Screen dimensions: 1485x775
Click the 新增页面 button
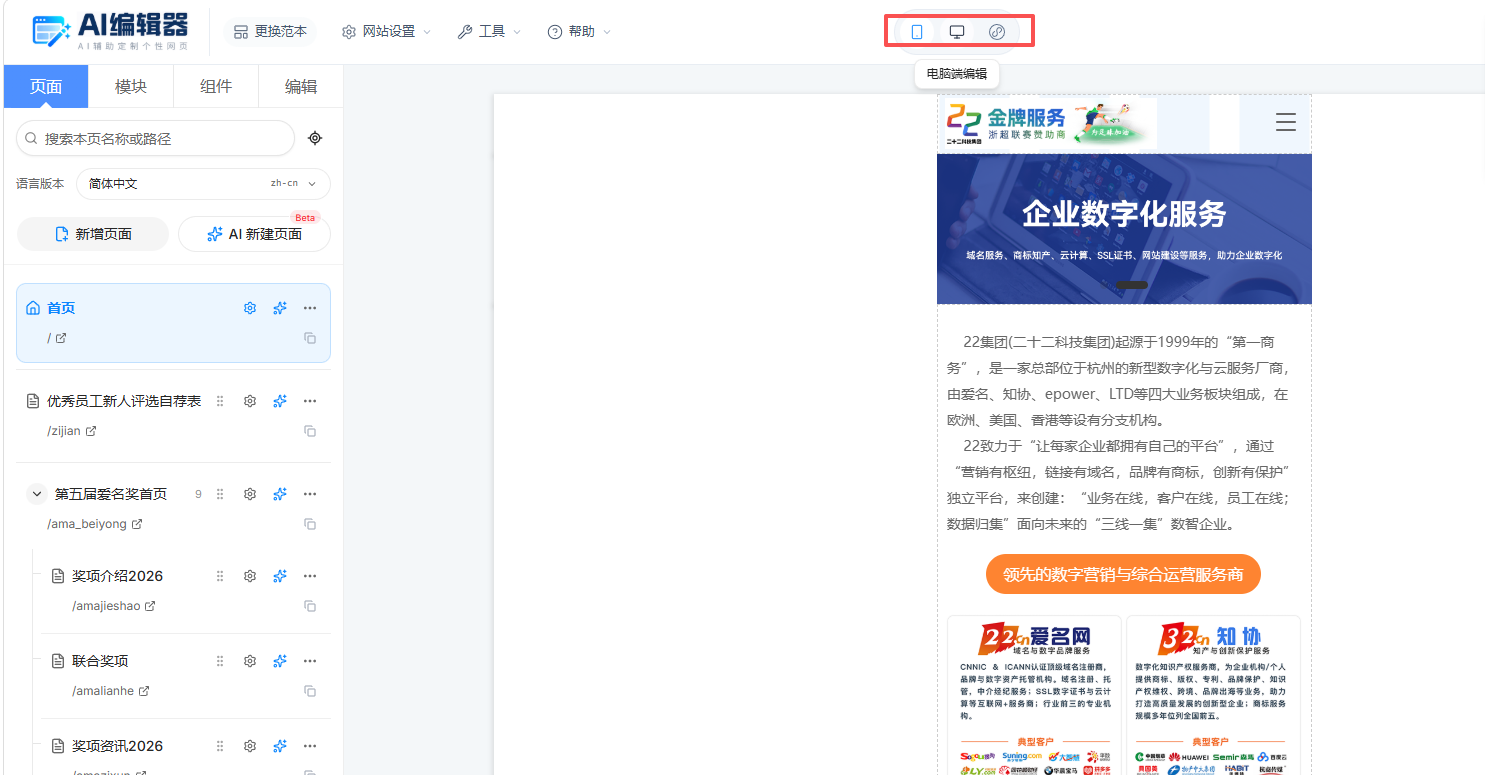[x=93, y=234]
